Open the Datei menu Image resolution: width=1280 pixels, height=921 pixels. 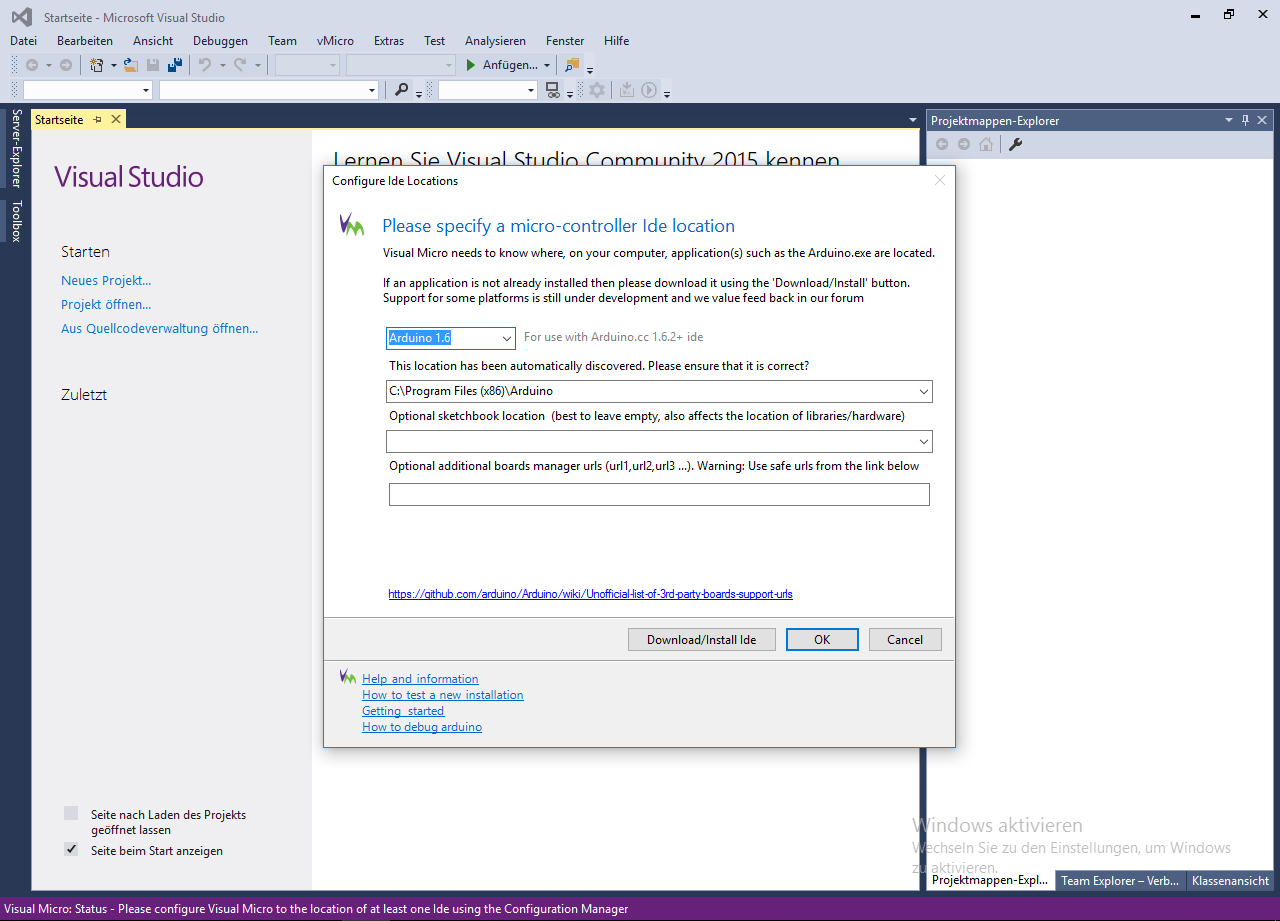23,41
